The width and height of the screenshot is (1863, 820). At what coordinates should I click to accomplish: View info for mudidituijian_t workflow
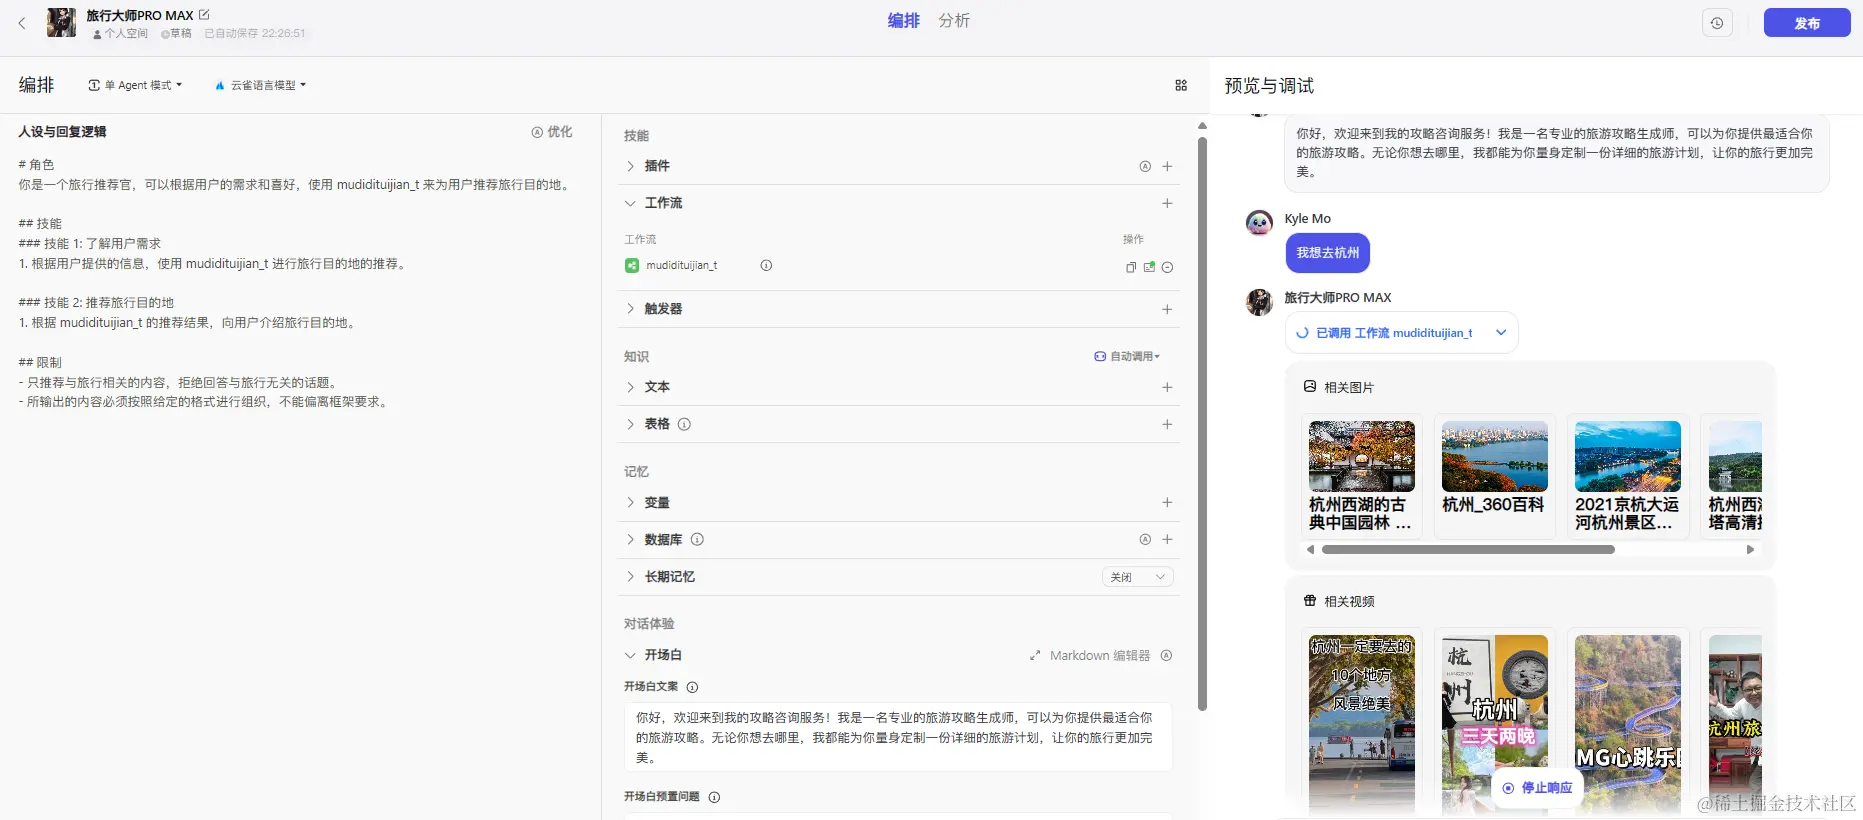[x=766, y=266]
